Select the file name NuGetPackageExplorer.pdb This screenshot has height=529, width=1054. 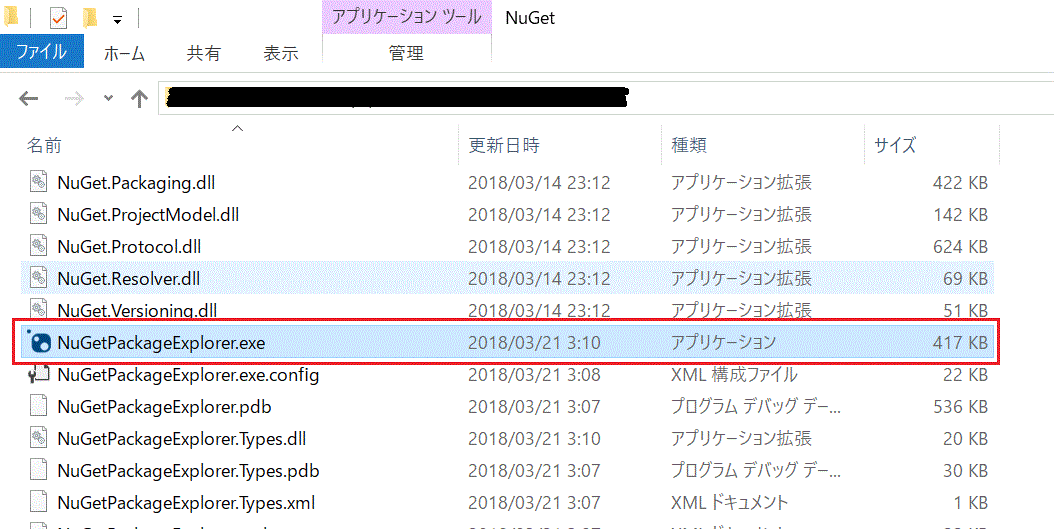tap(165, 407)
